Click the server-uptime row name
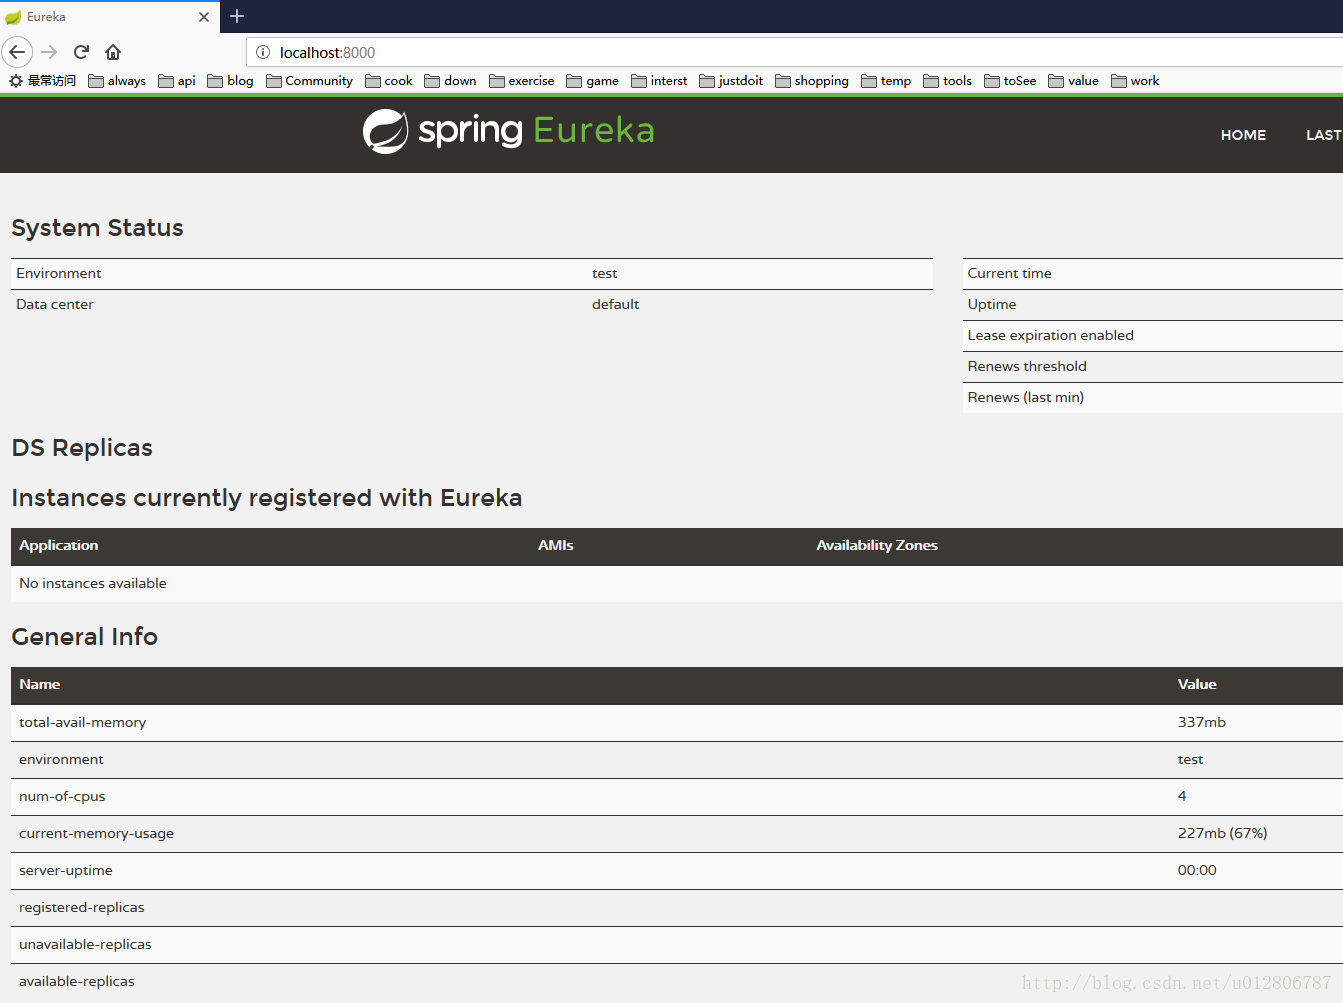The image size is (1343, 1003). (66, 870)
